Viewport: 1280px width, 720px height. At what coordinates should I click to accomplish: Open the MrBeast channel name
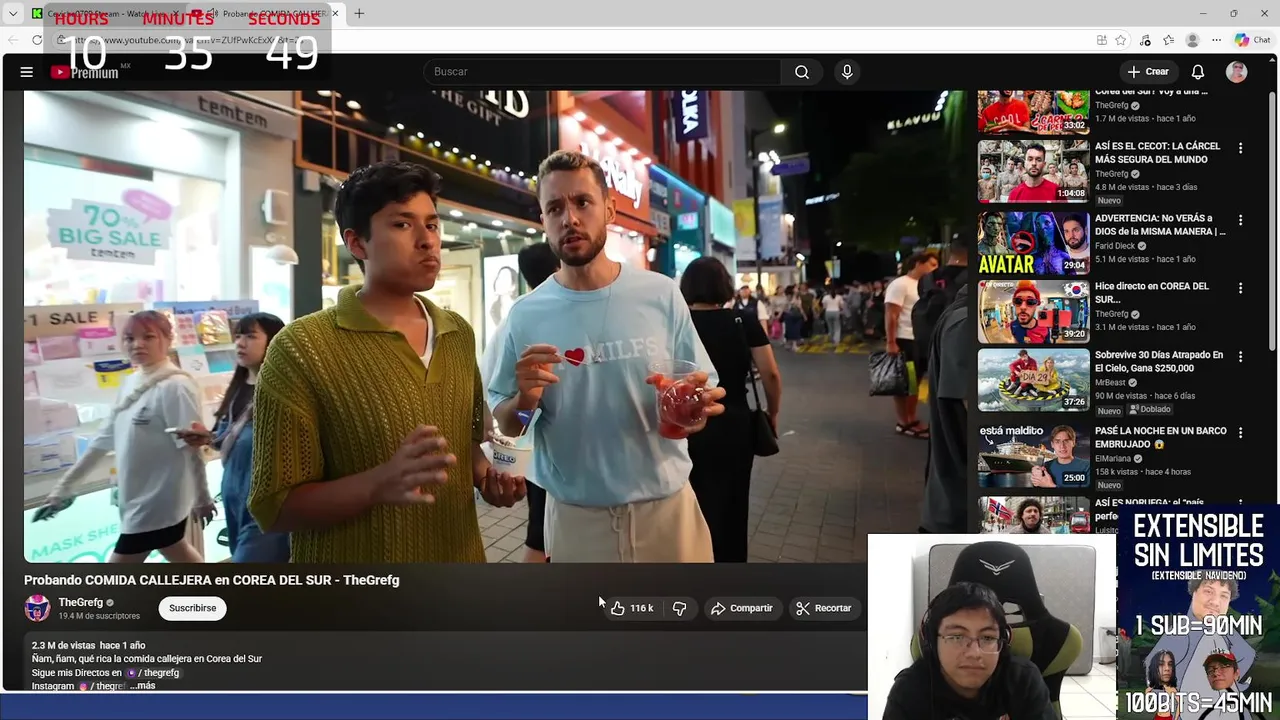click(x=1110, y=383)
